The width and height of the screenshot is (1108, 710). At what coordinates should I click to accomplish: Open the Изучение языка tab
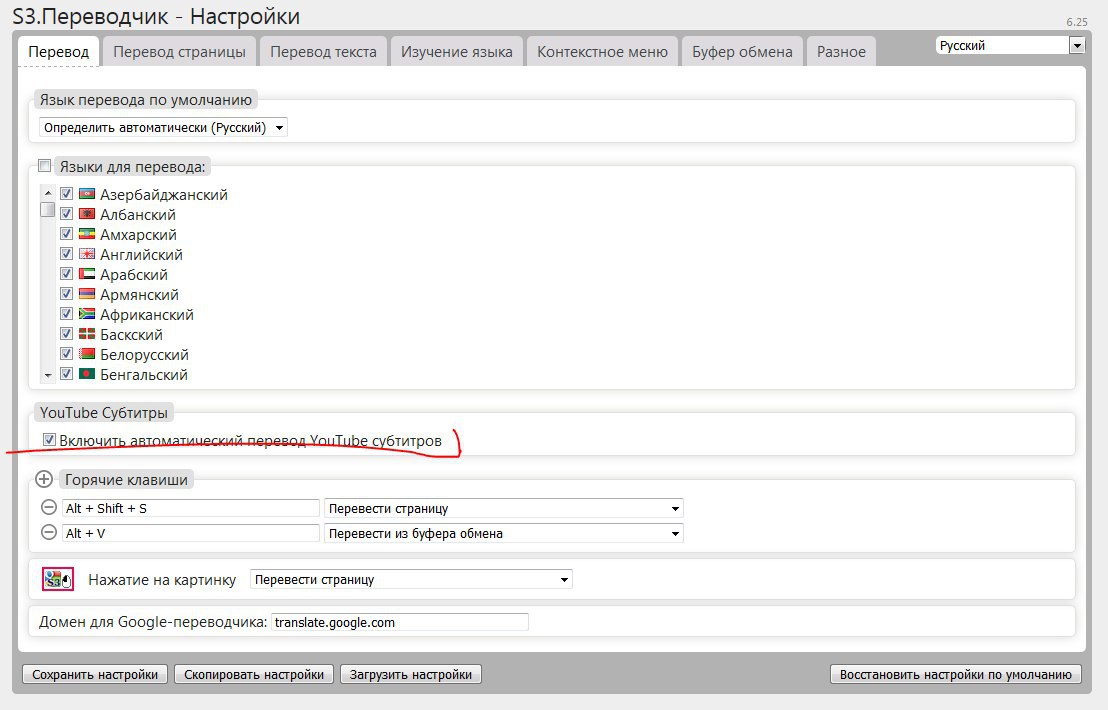(456, 52)
